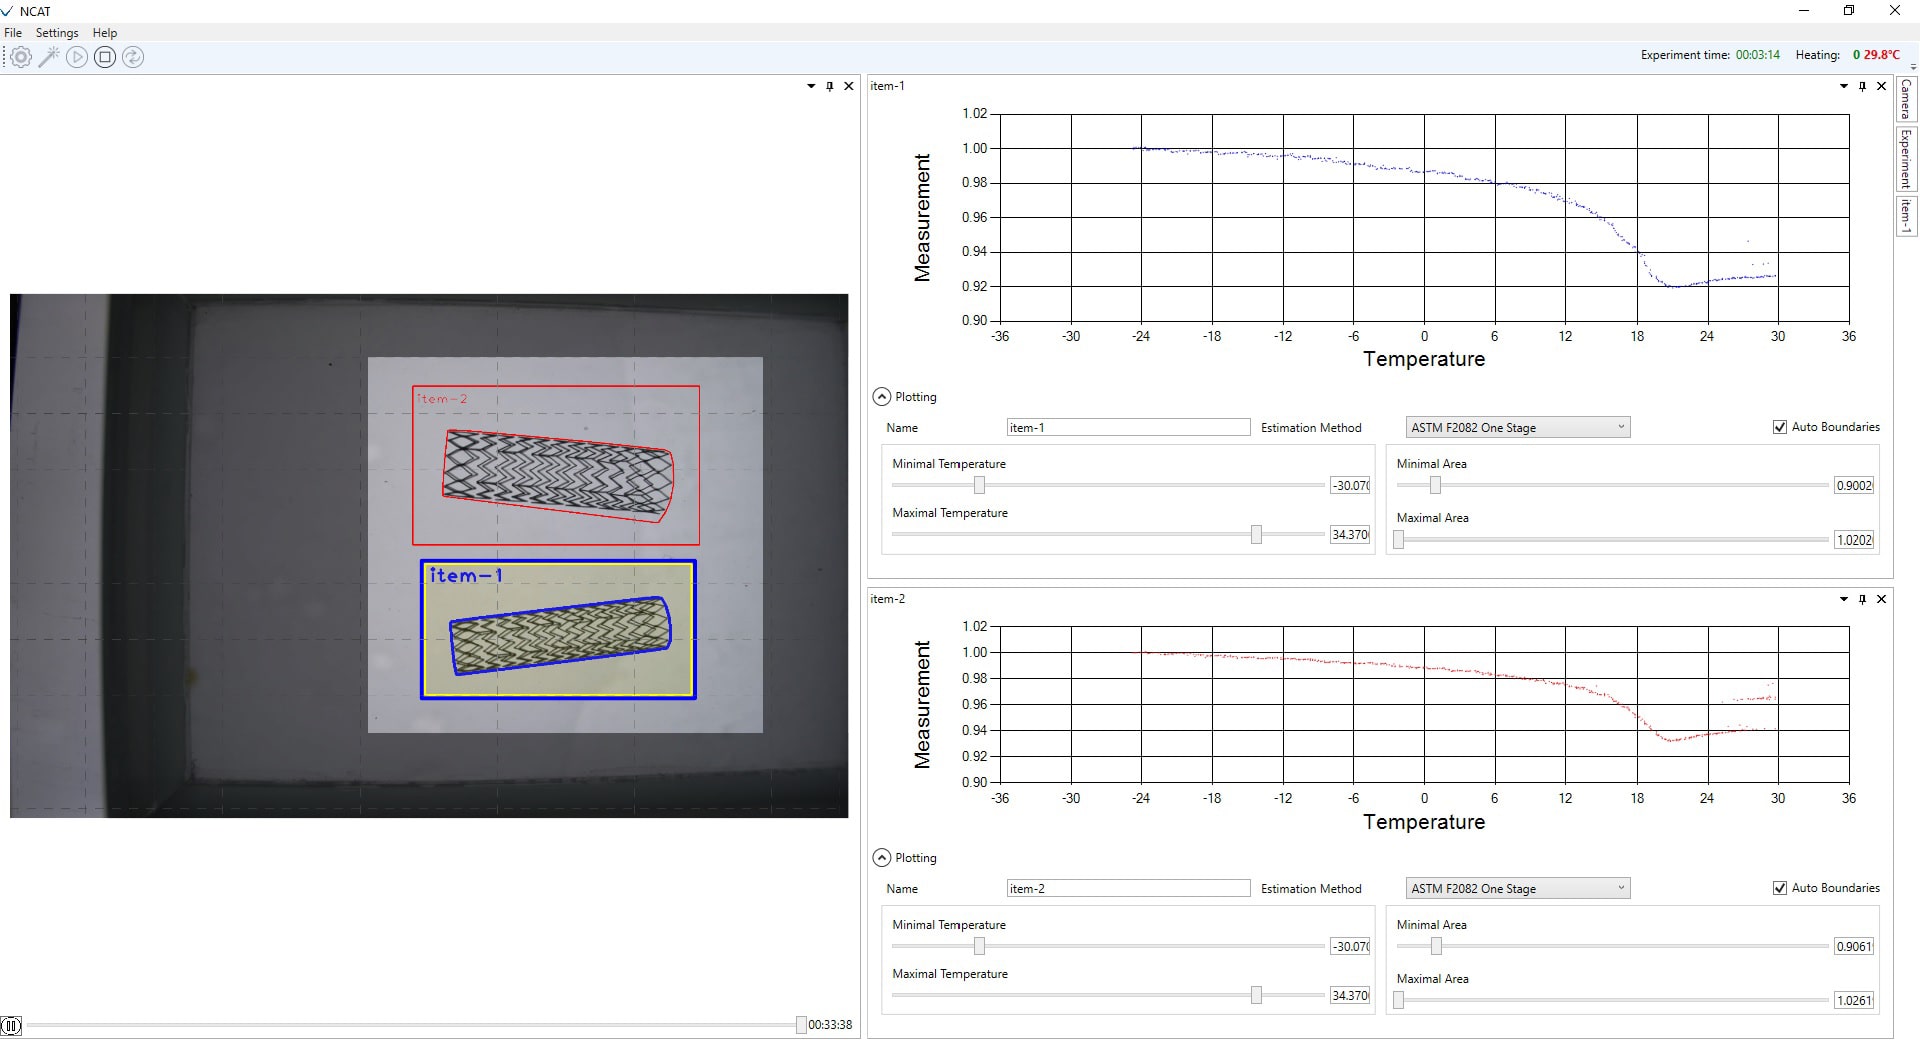Open the Settings menu
The height and width of the screenshot is (1040, 1920).
click(x=56, y=32)
